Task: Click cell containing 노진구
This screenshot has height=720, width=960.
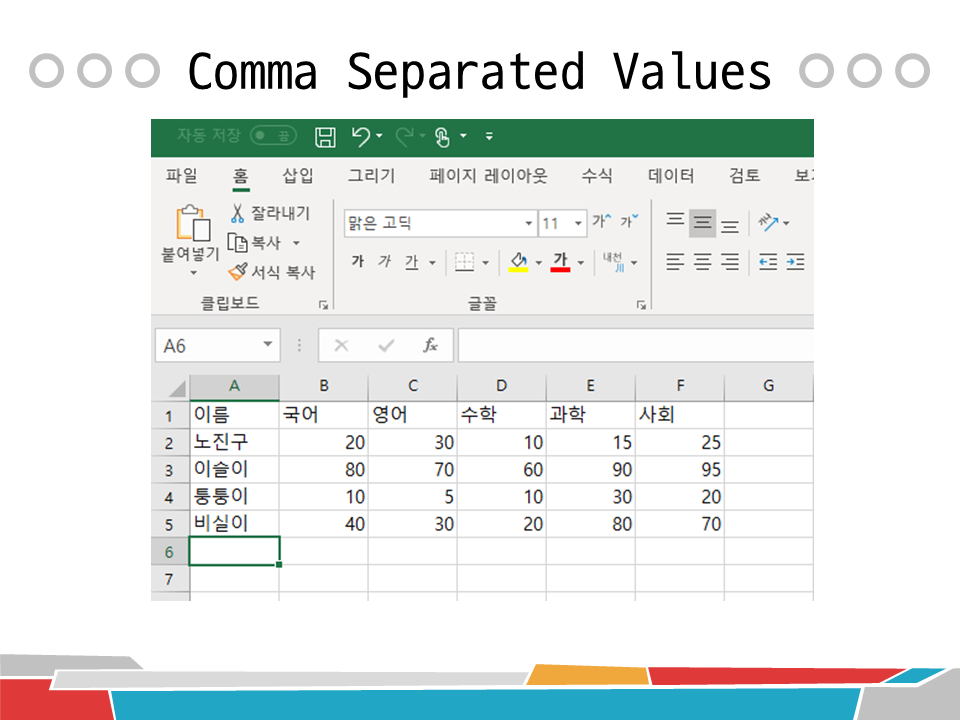Action: [234, 442]
